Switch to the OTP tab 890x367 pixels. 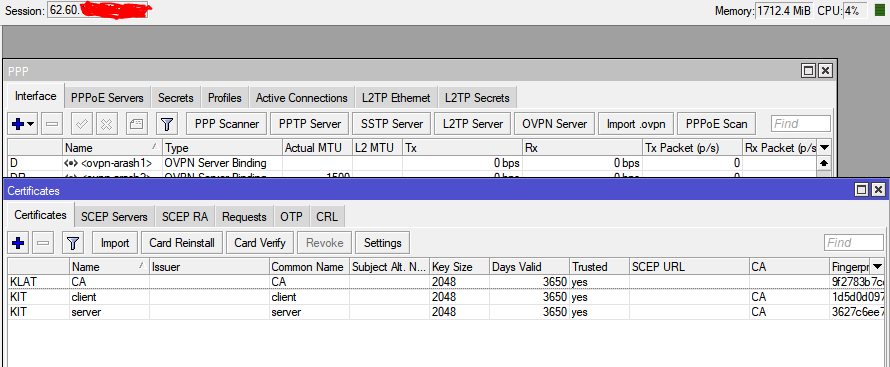click(291, 217)
